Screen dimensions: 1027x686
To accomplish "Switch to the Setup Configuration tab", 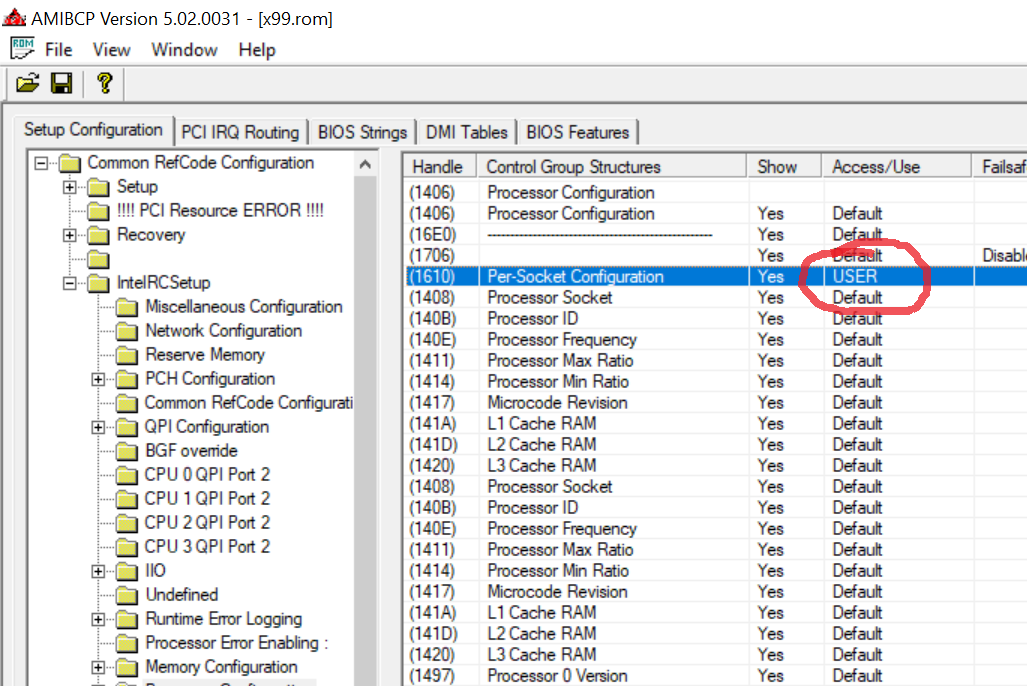I will click(93, 130).
